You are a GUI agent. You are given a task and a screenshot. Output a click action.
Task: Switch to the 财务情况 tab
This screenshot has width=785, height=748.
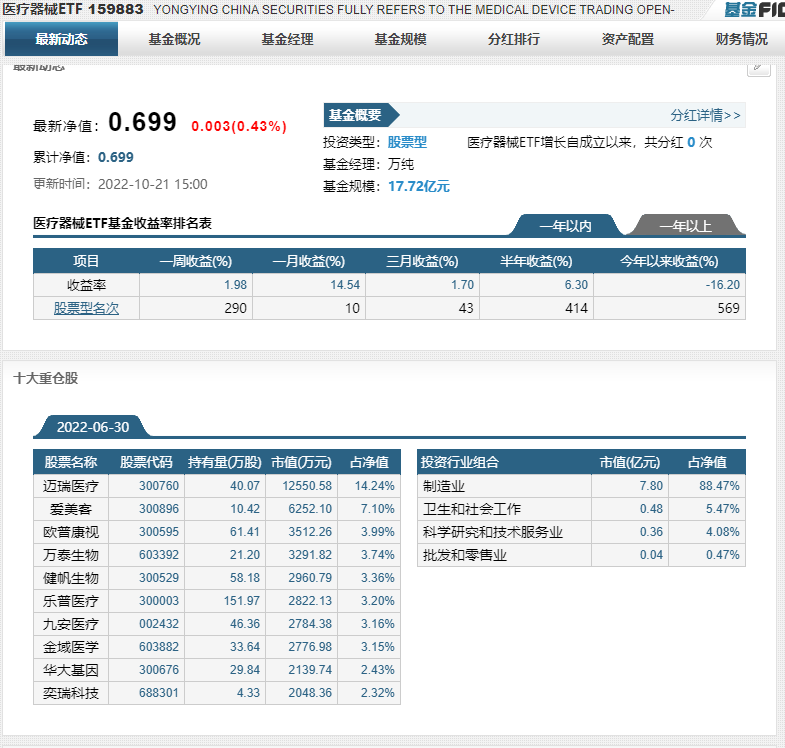(x=741, y=39)
